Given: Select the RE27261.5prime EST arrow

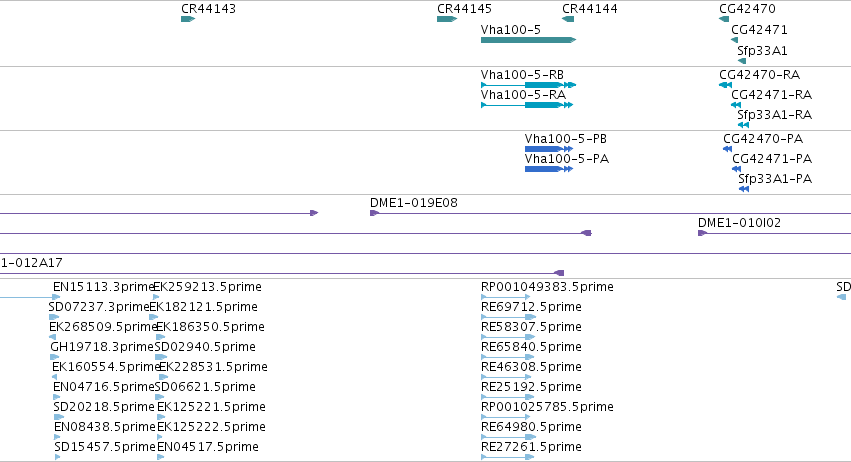Looking at the screenshot, I should tap(507, 457).
